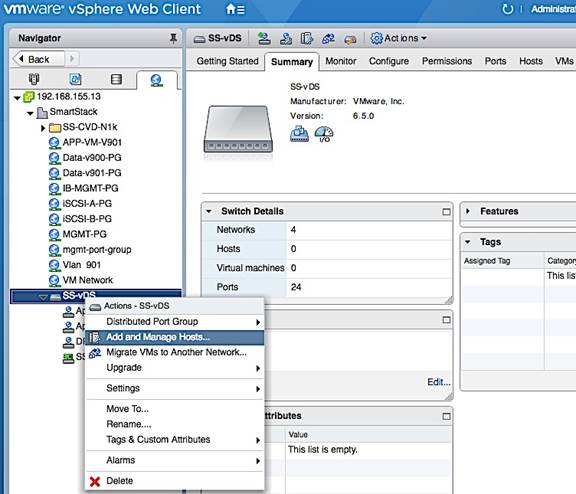The height and width of the screenshot is (494, 576).
Task: Select mgmt-port-group in tree
Action: point(97,250)
